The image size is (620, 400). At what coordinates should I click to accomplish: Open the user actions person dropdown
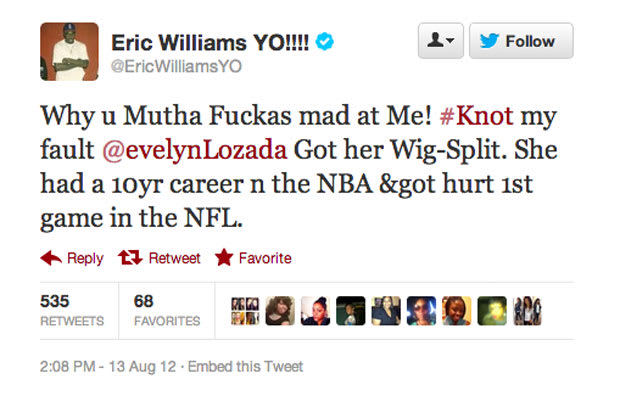tap(440, 41)
